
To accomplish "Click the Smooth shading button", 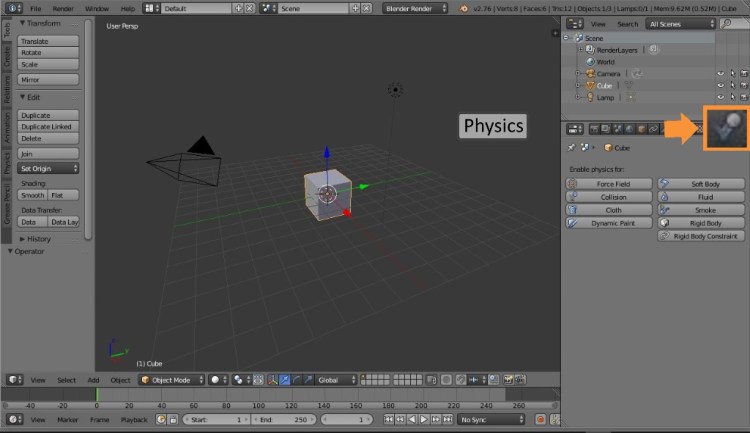I will coord(33,195).
